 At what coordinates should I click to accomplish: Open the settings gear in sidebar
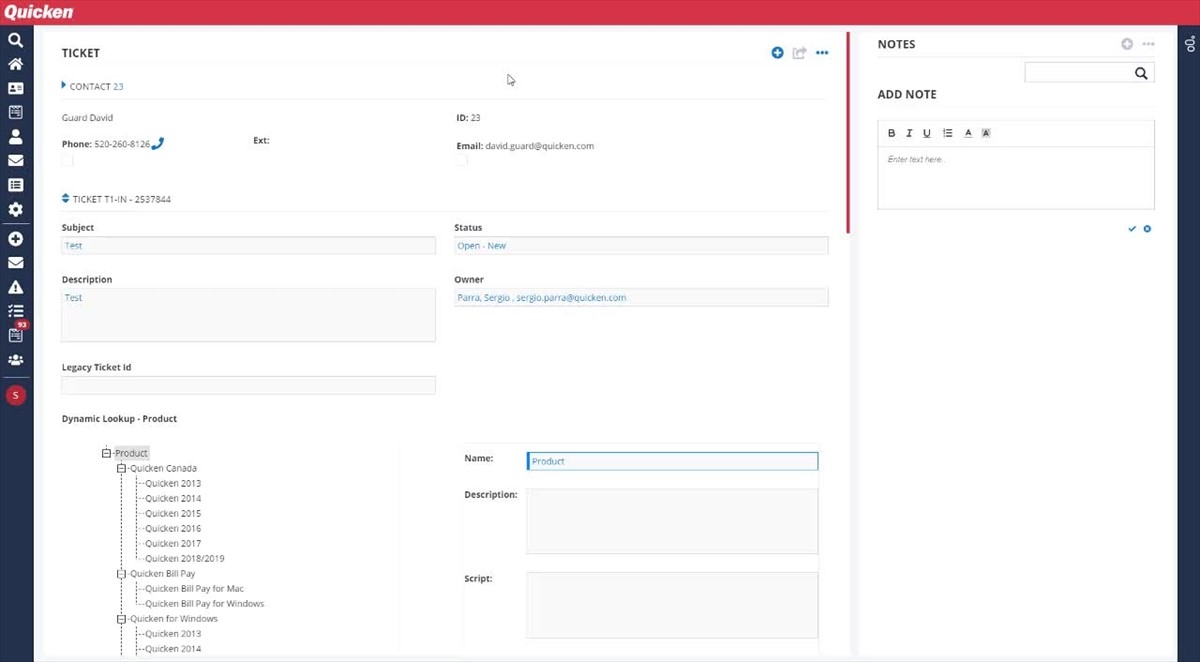15,210
